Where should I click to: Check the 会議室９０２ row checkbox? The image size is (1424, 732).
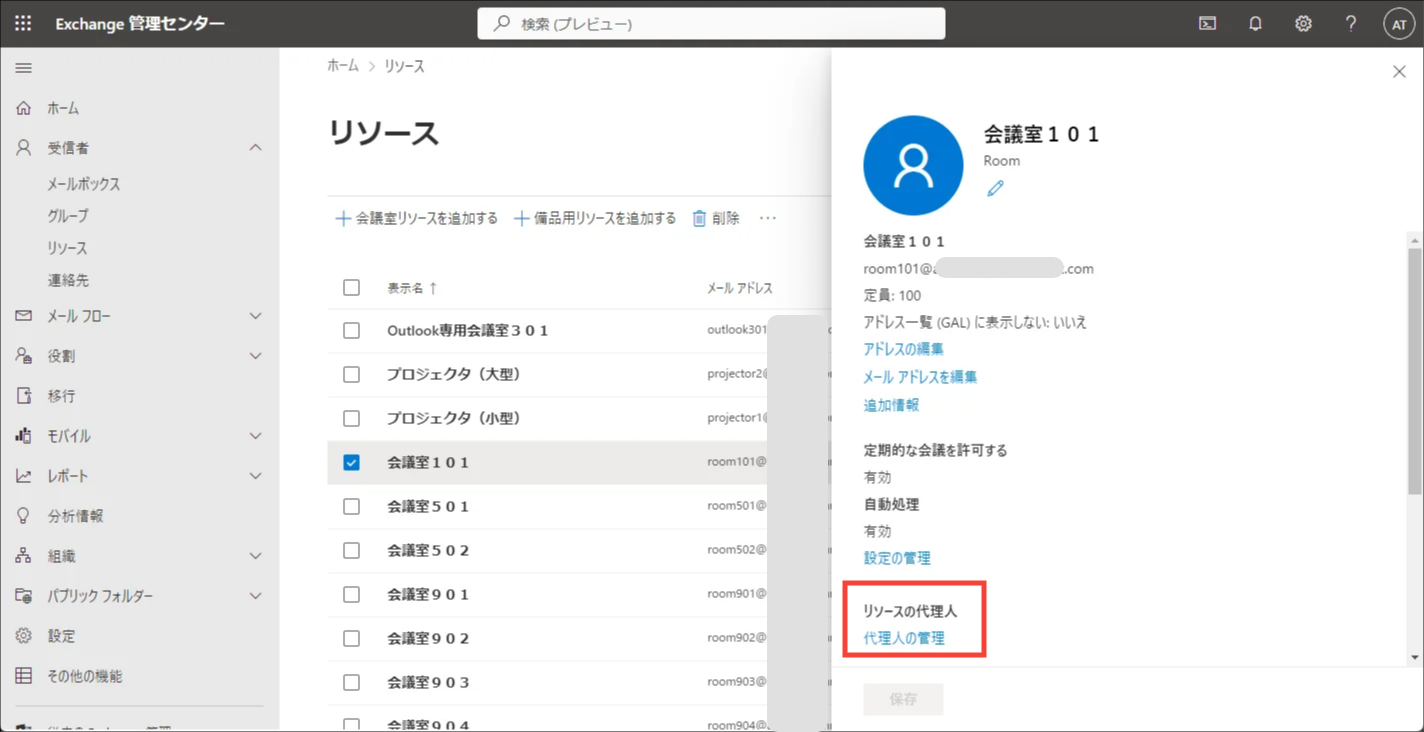[351, 638]
